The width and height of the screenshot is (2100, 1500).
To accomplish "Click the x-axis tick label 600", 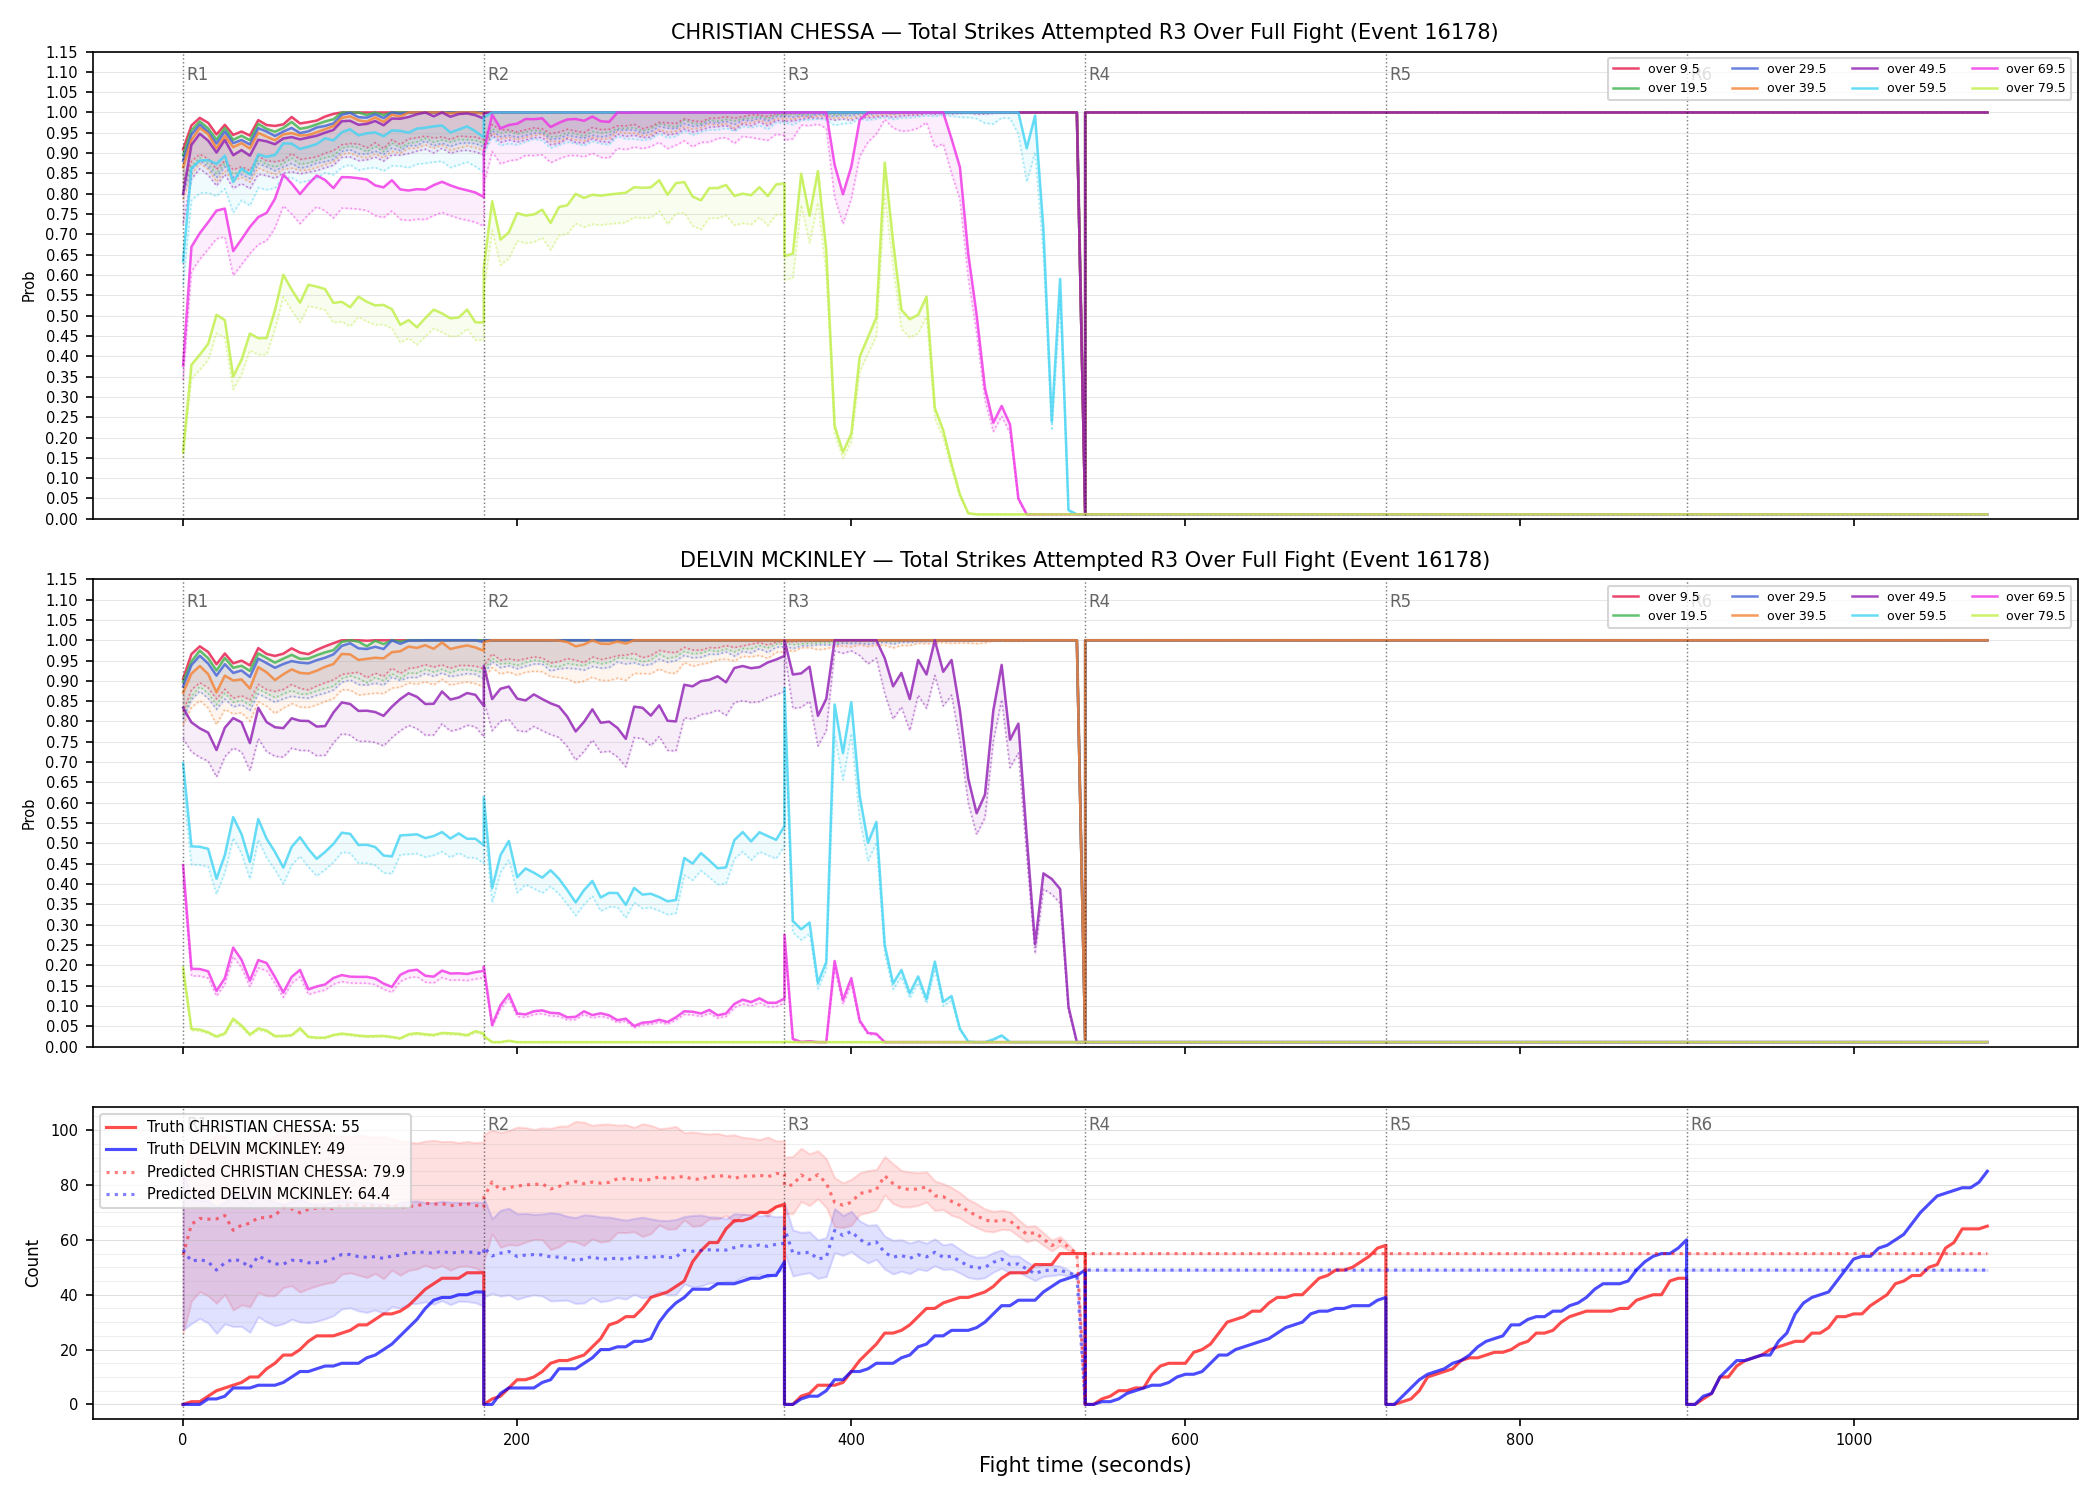I will click(1185, 1440).
